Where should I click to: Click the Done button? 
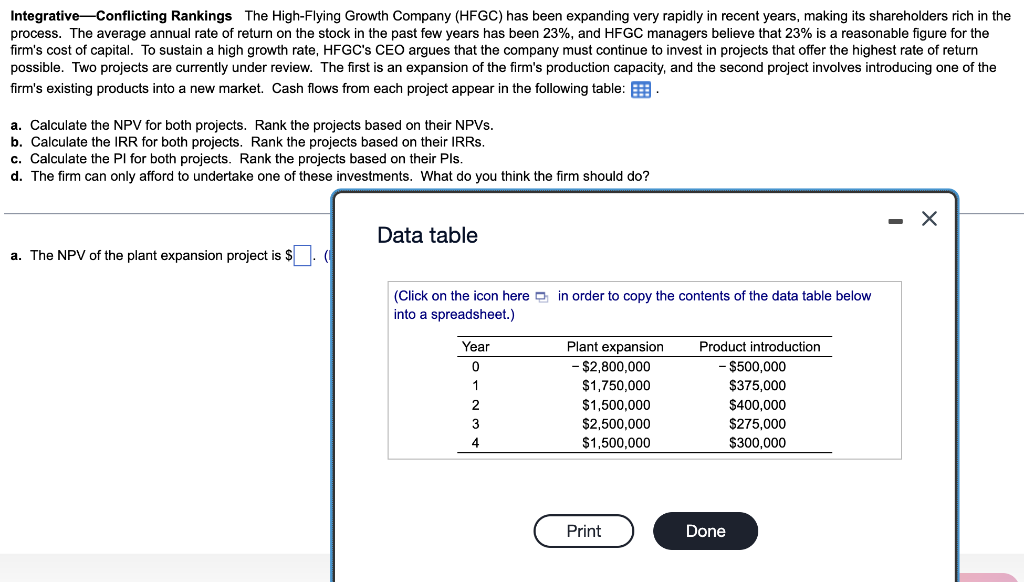click(705, 531)
